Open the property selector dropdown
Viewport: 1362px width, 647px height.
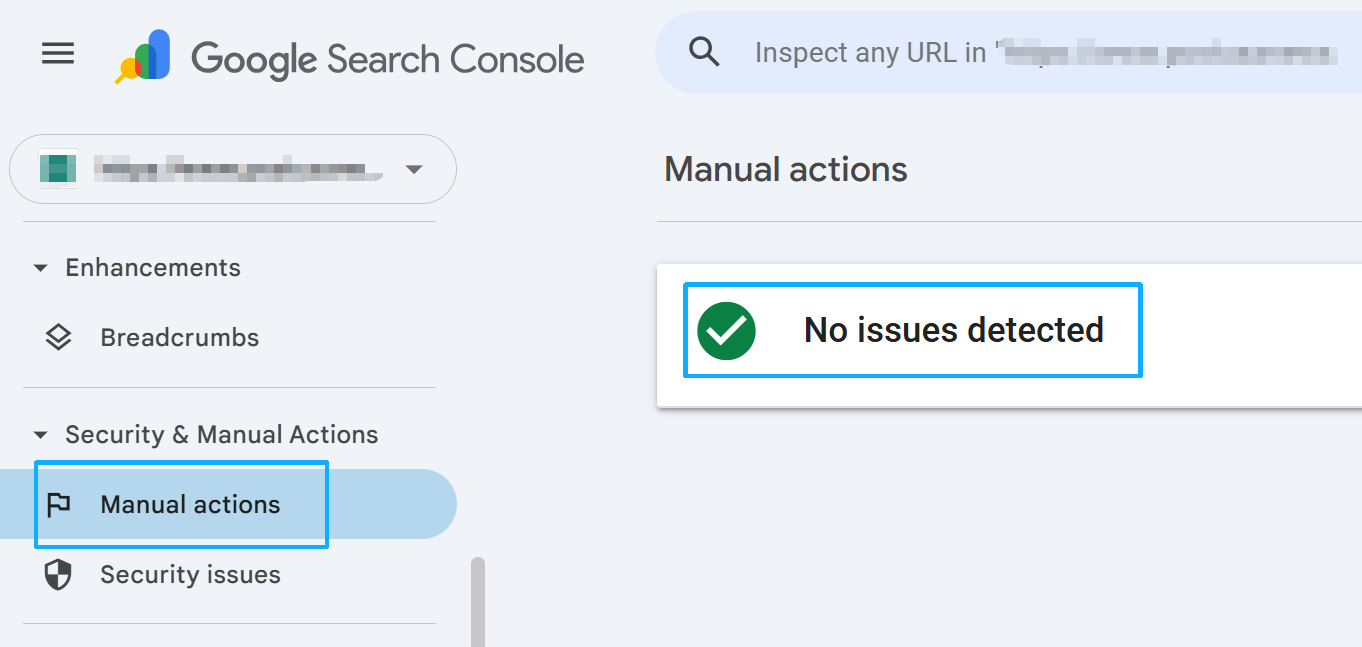pyautogui.click(x=414, y=169)
